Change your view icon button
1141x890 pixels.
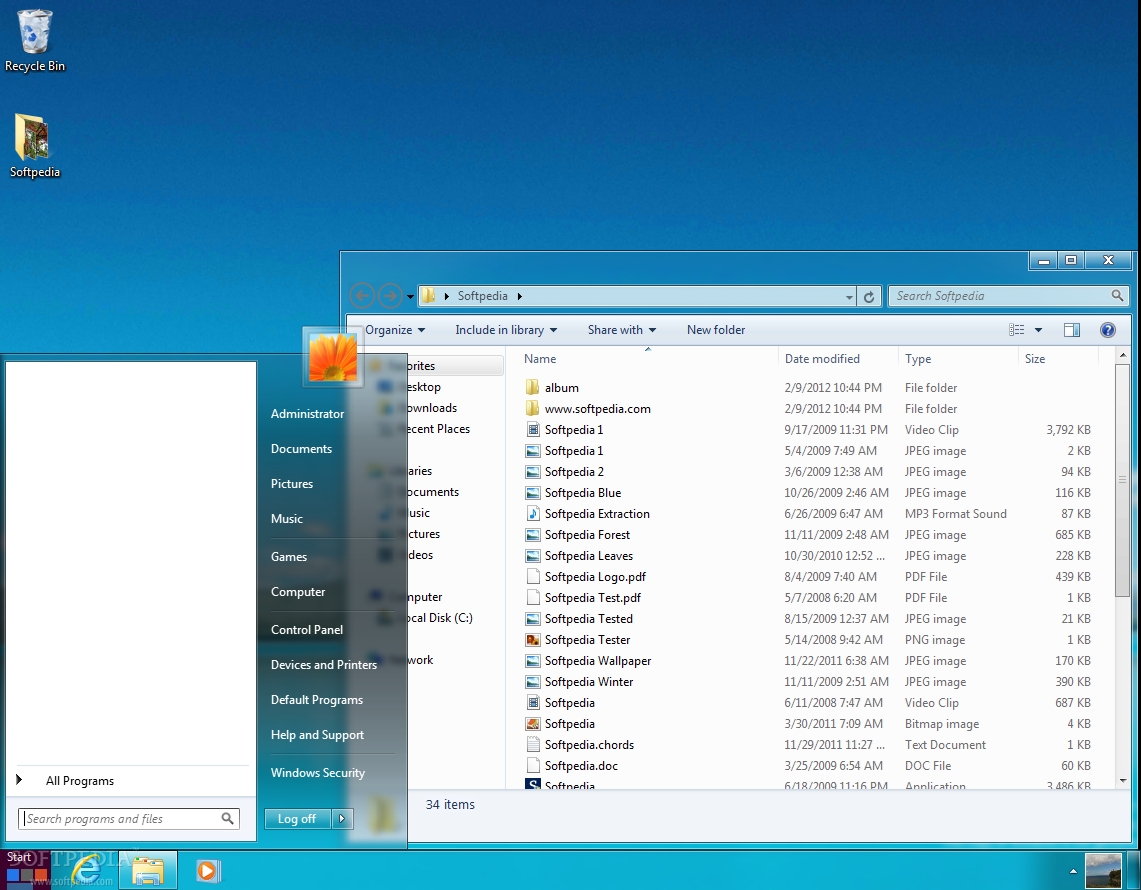(x=1017, y=330)
